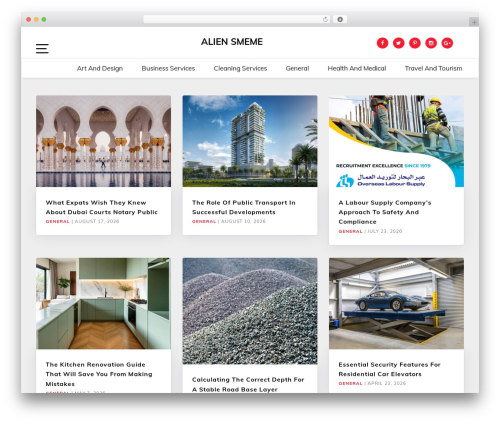Image resolution: width=500 pixels, height=423 pixels.
Task: Open the Twitter social icon
Action: (x=399, y=43)
